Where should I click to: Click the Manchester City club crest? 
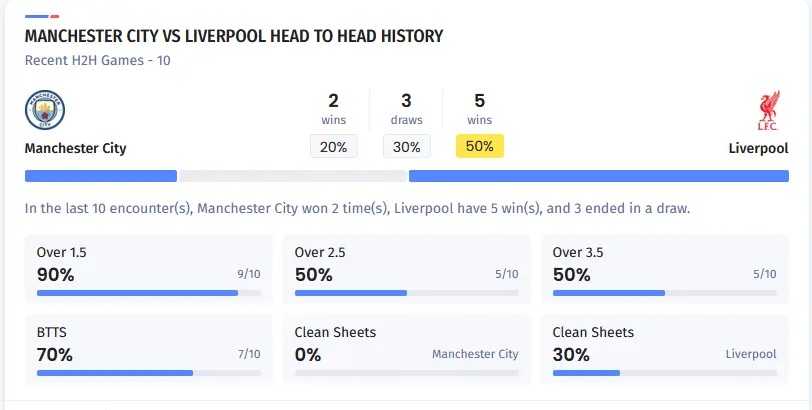[x=44, y=110]
